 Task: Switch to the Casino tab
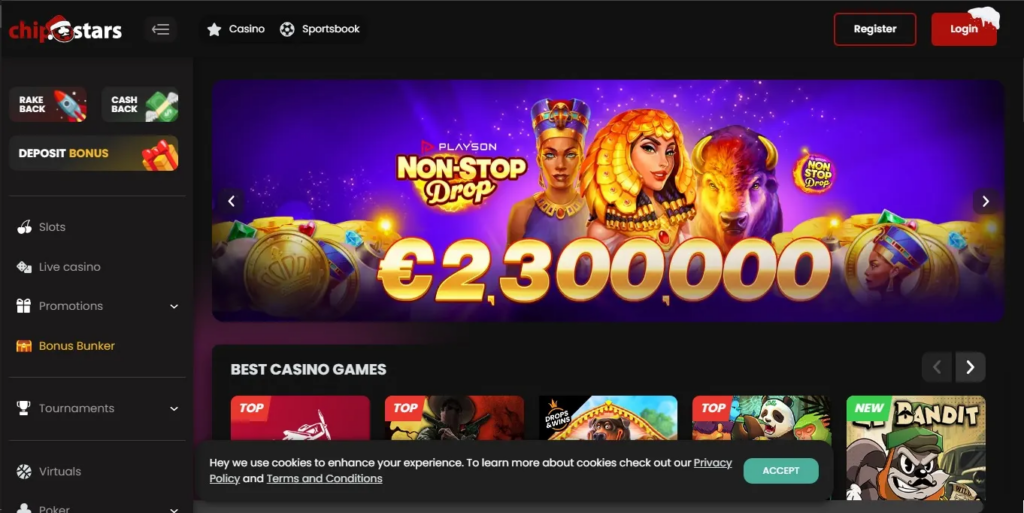[236, 29]
